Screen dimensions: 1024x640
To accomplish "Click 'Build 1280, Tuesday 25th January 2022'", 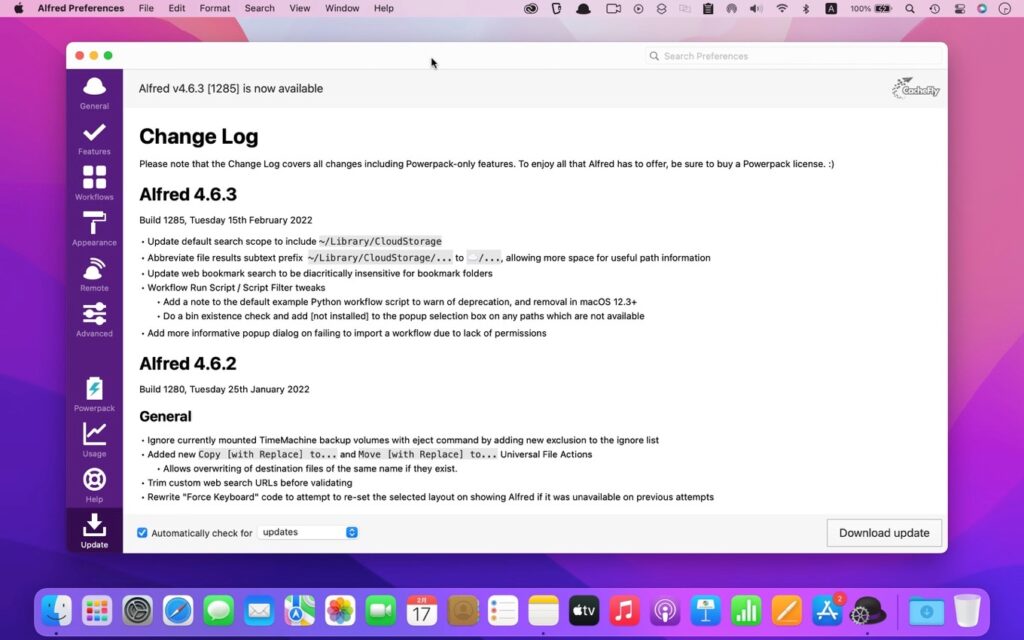I will click(224, 389).
